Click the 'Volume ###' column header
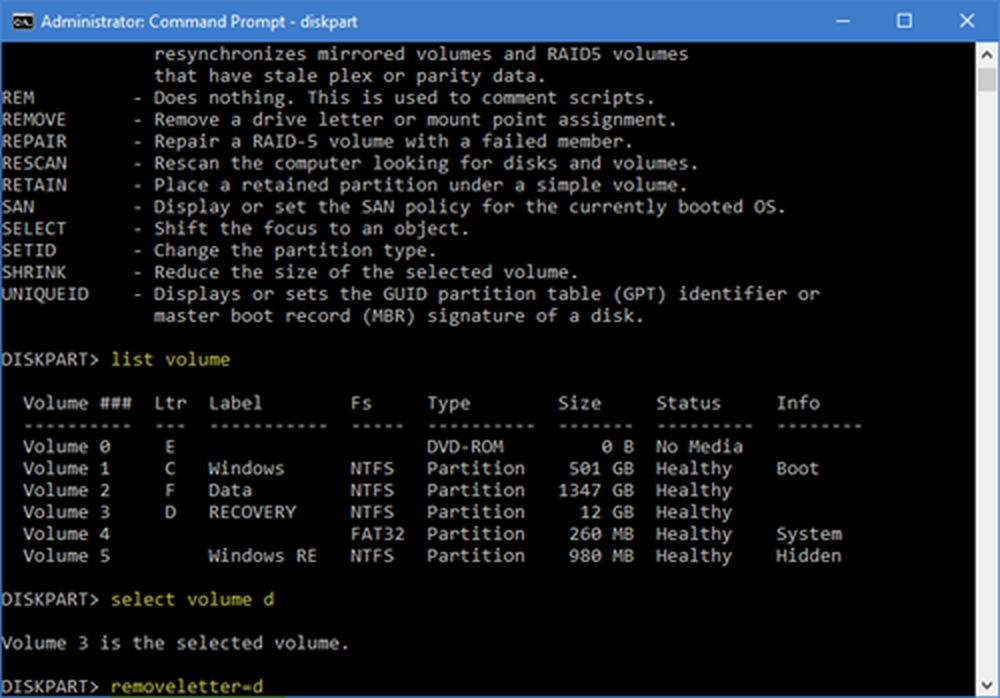The image size is (1000, 698). tap(78, 403)
